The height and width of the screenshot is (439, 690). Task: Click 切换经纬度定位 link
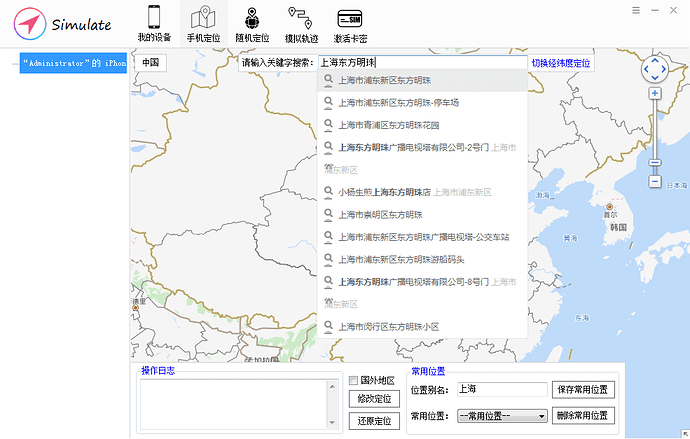(x=560, y=63)
